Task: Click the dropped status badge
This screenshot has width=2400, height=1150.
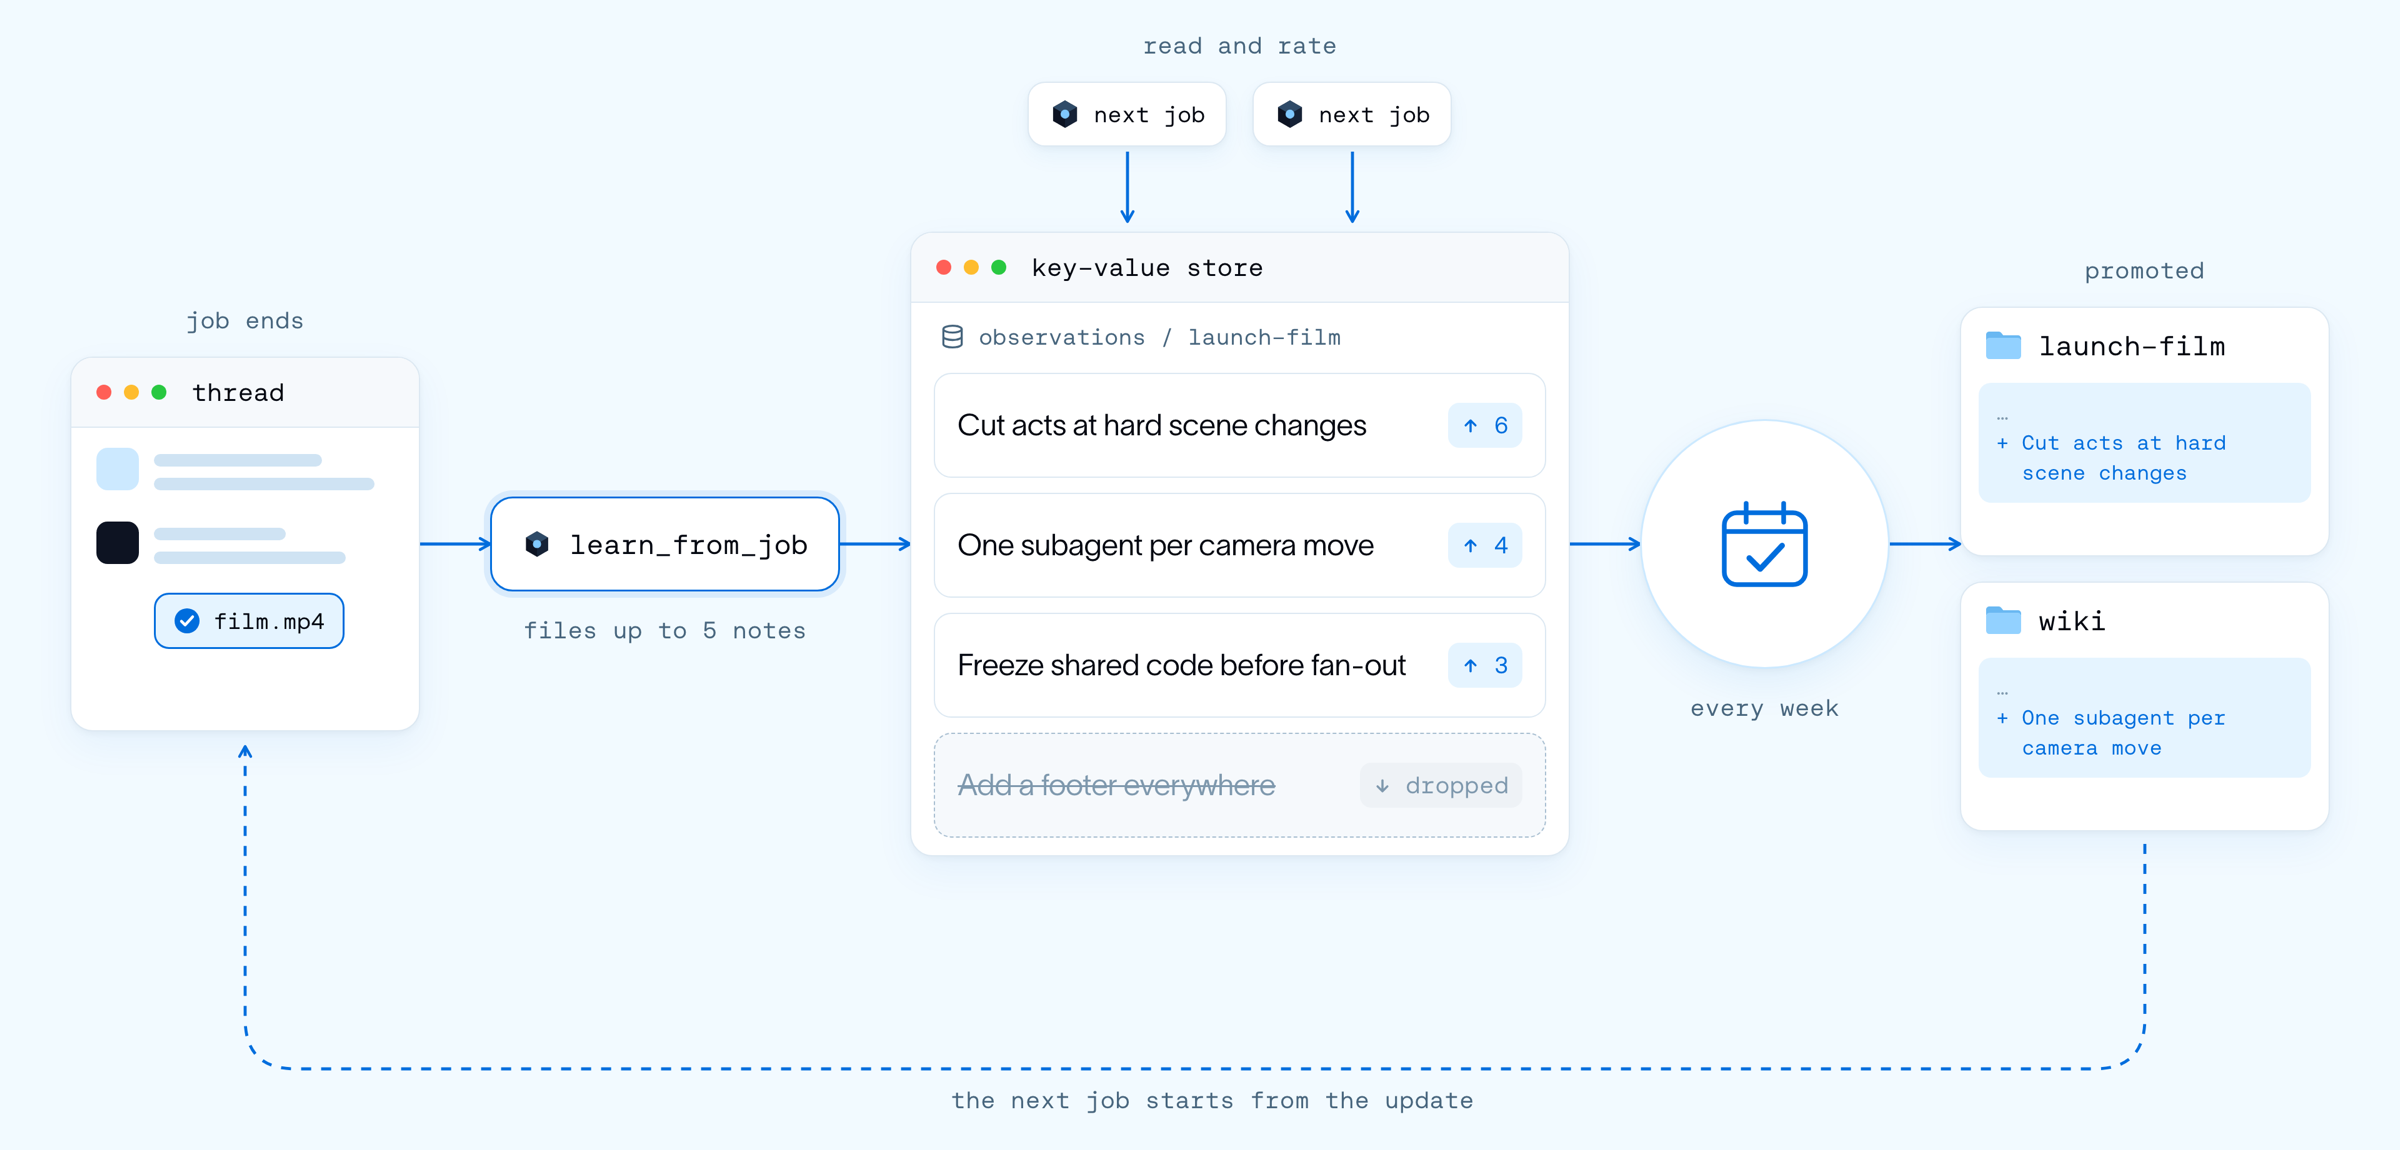Action: point(1441,785)
